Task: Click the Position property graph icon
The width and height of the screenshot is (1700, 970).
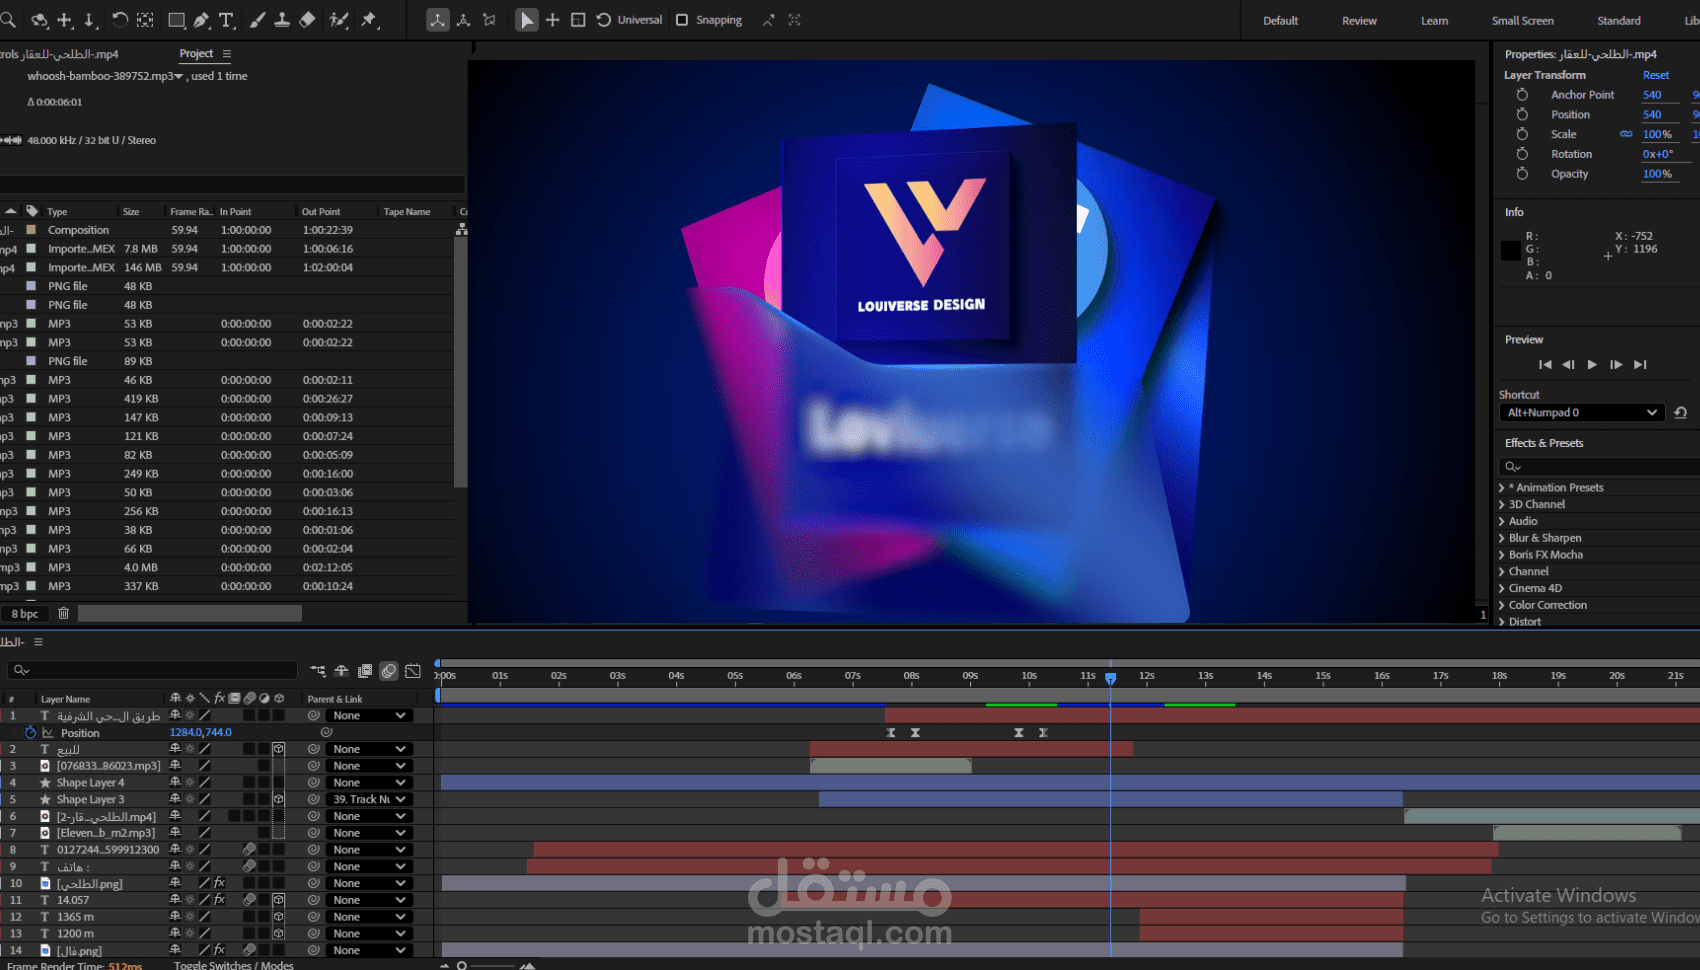Action: (x=47, y=733)
